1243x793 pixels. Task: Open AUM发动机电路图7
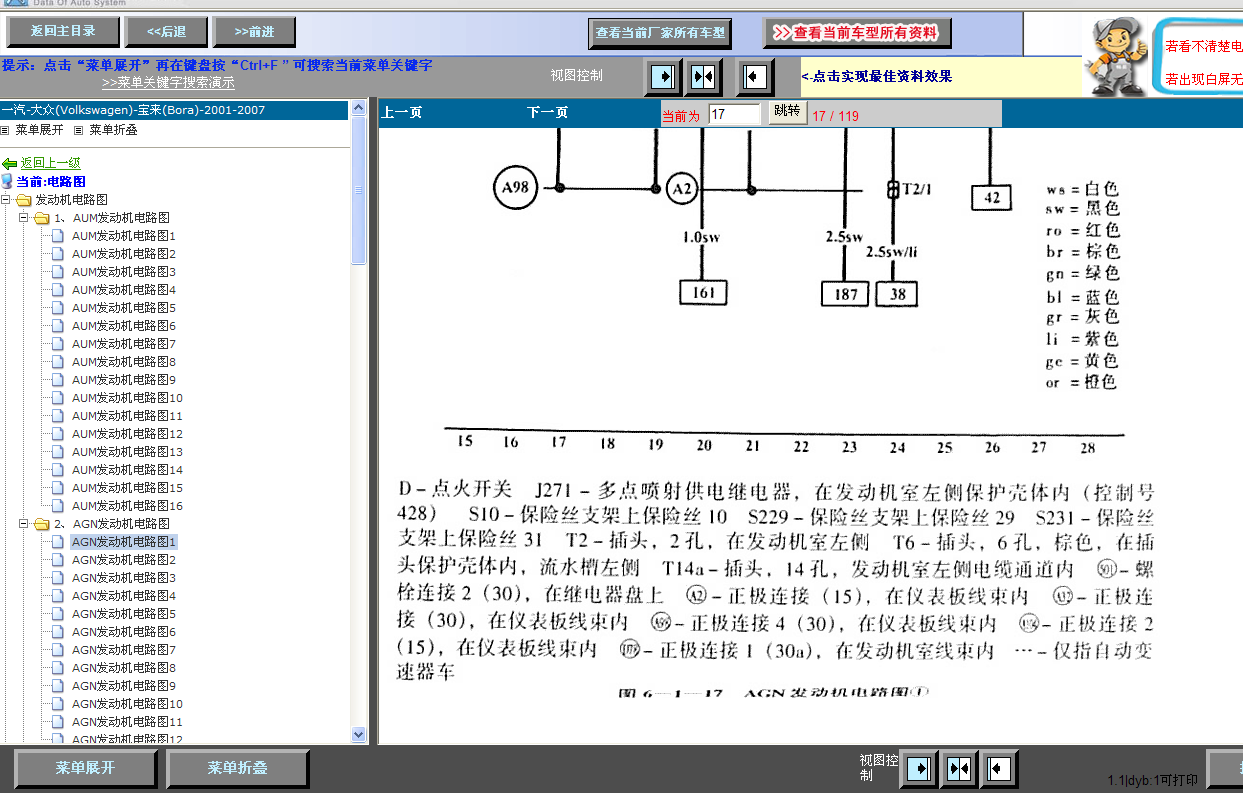tap(123, 344)
